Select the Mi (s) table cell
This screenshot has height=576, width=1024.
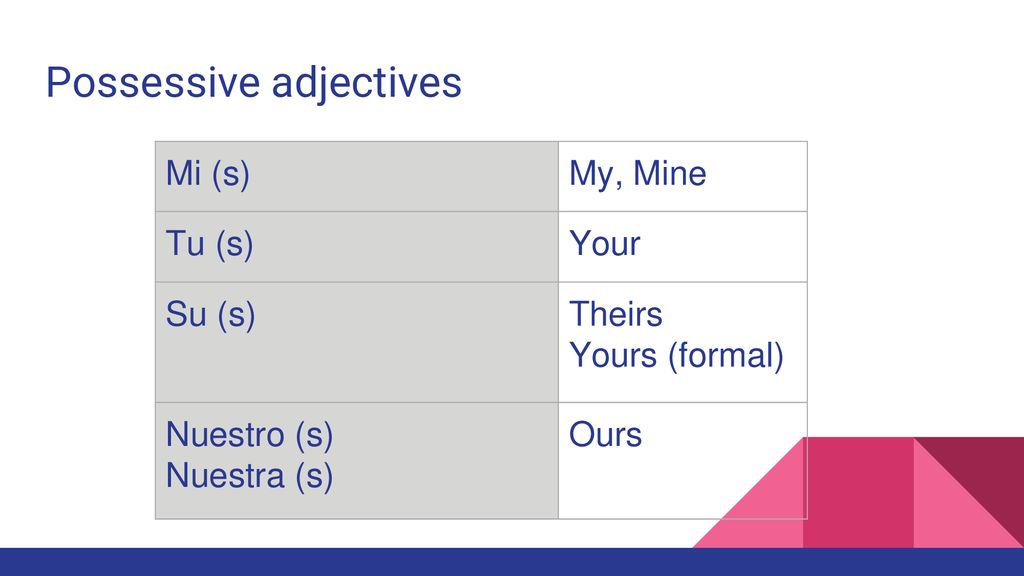pyautogui.click(x=357, y=176)
